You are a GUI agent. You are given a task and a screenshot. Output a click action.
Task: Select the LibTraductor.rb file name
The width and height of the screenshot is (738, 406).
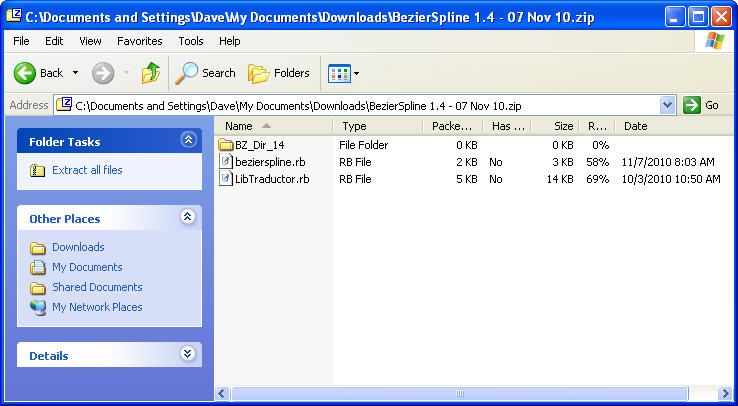272,179
